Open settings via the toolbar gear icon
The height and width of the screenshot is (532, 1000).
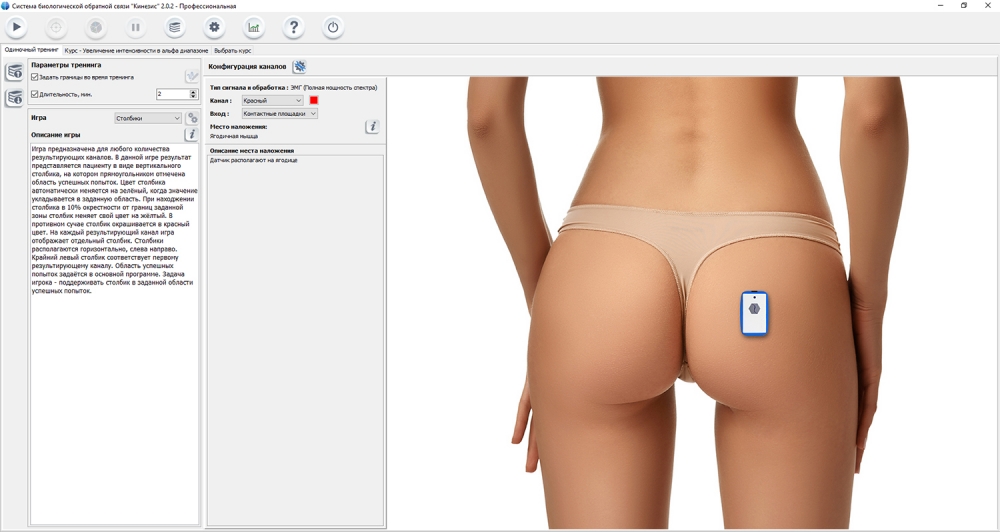[x=214, y=27]
